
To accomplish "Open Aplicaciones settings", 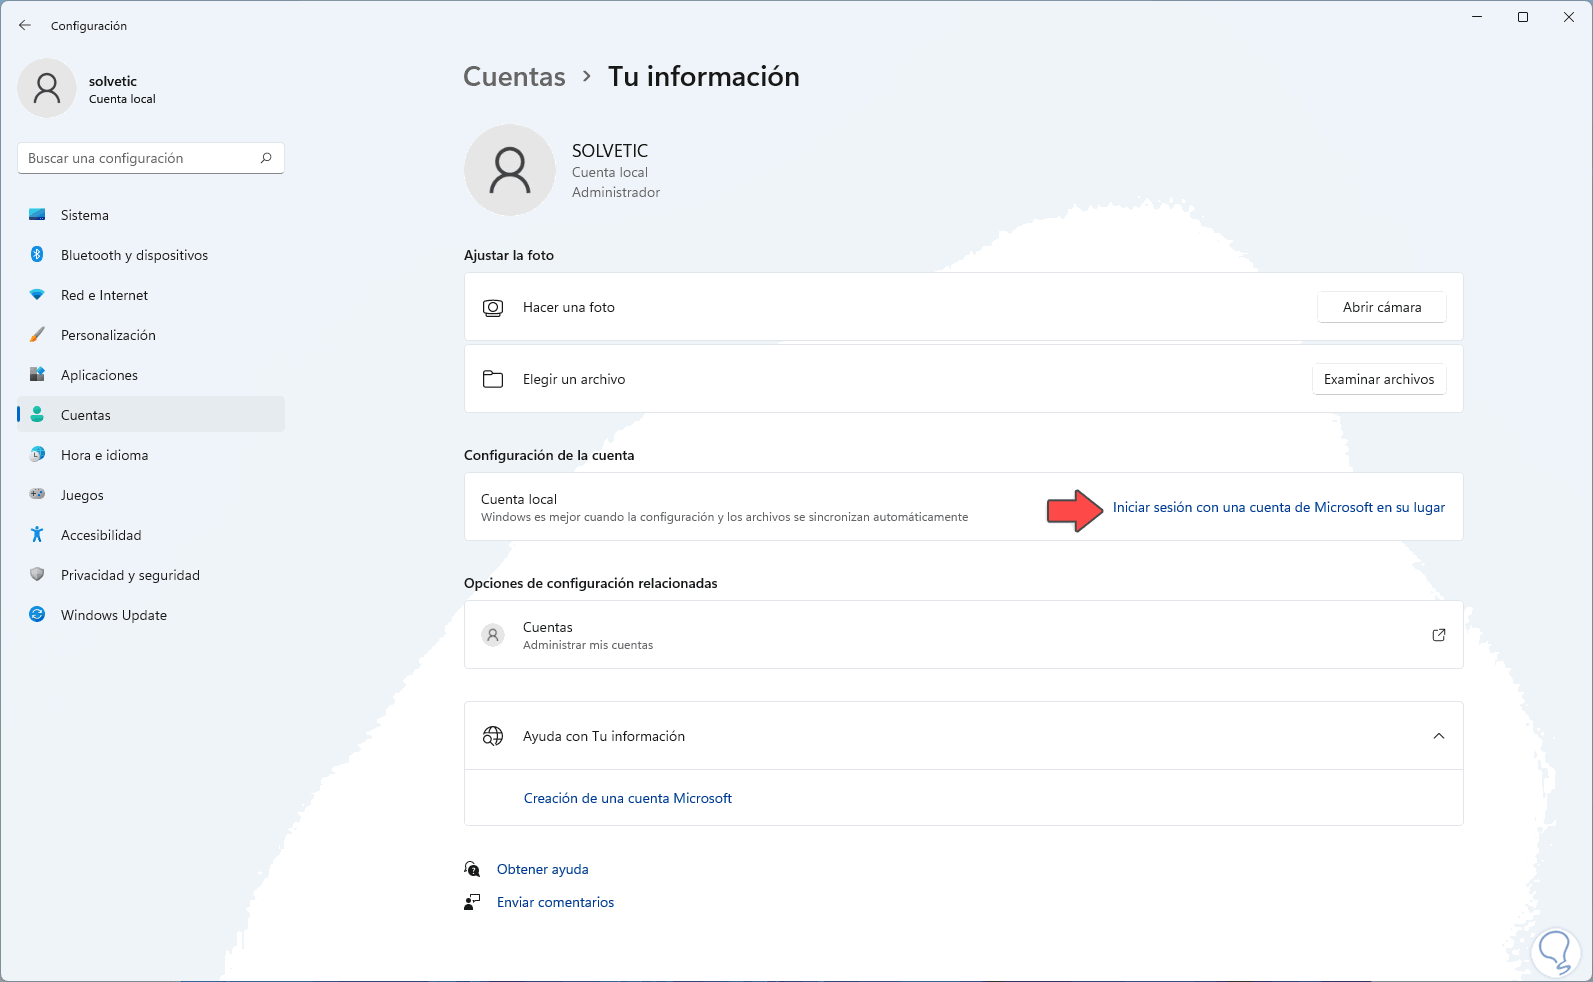I will click(151, 375).
